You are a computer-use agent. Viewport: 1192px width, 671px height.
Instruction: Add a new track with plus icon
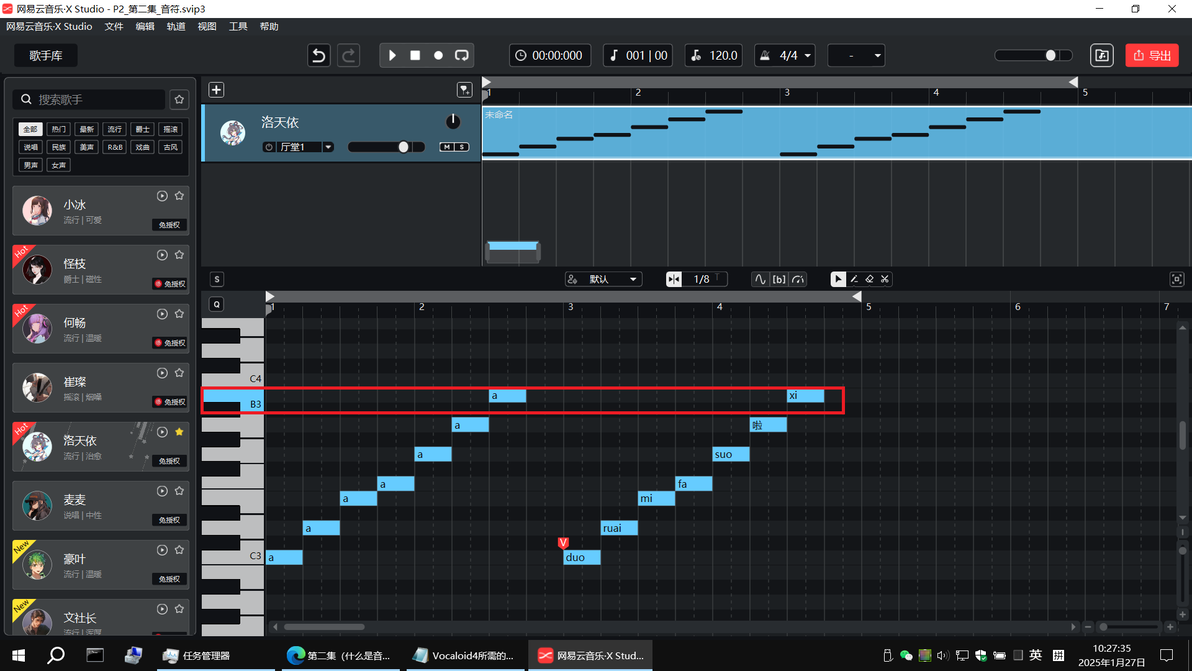coord(216,90)
